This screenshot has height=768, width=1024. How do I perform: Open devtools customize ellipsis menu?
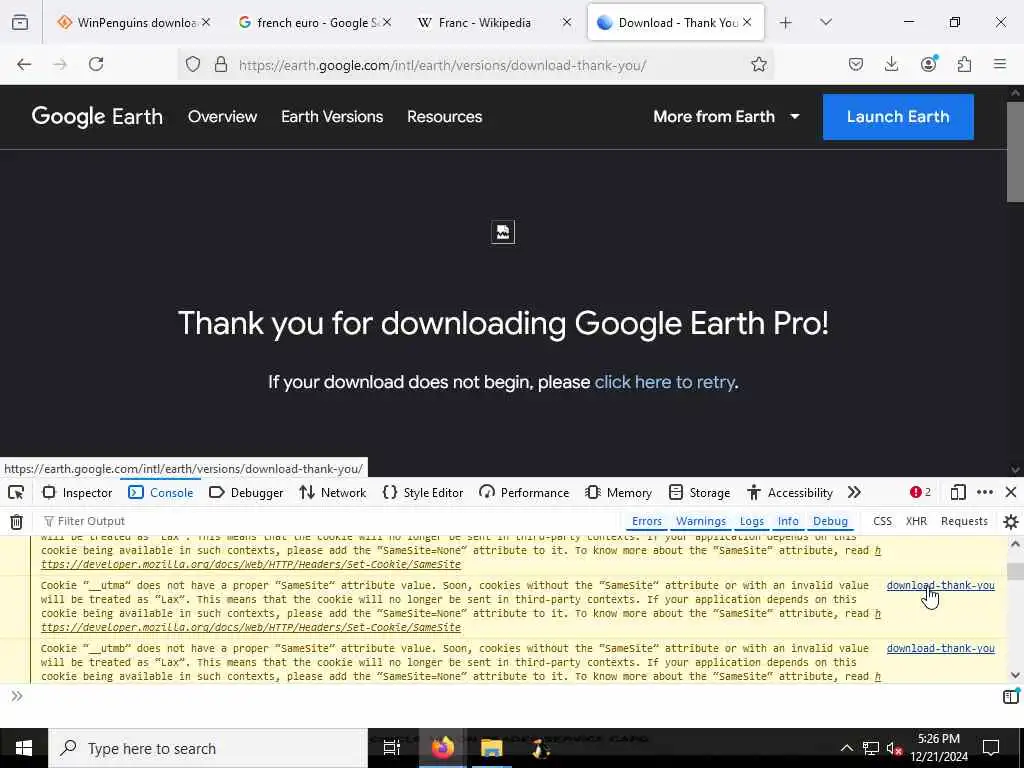[985, 492]
